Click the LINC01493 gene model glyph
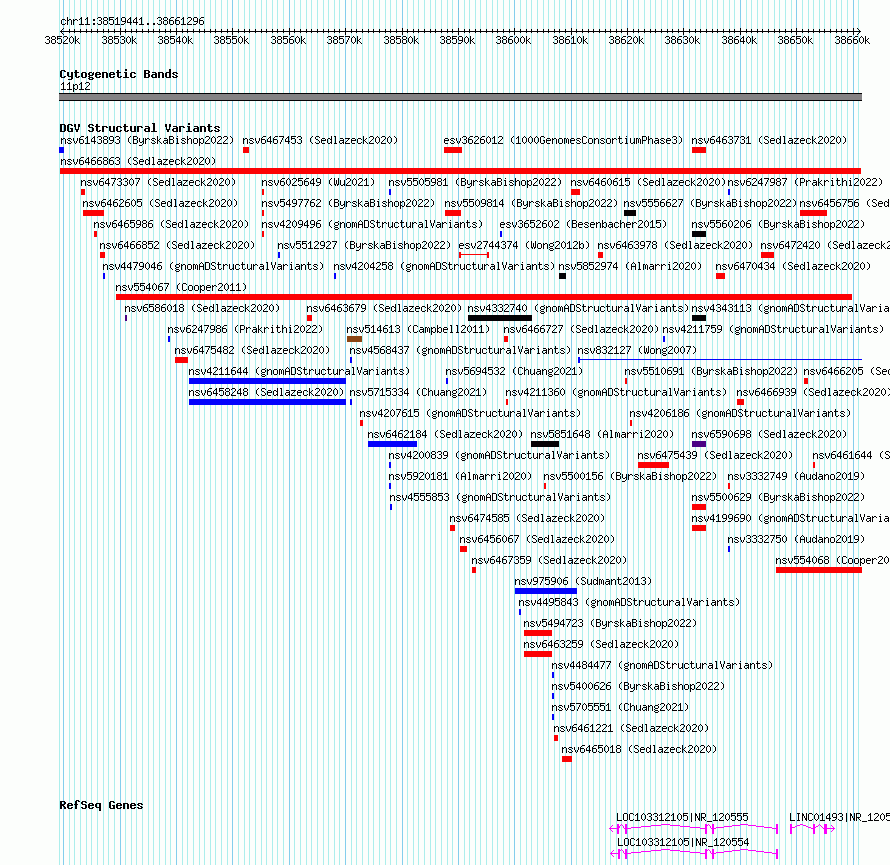Screen dimensions: 890x865 pyautogui.click(x=812, y=829)
